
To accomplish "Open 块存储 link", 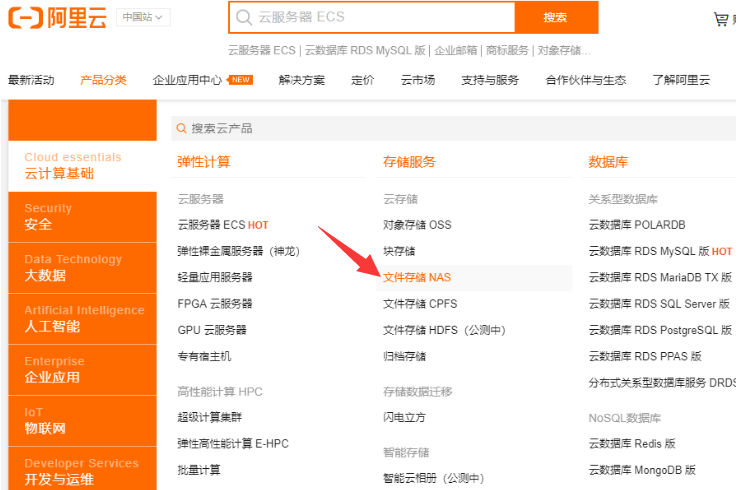I will click(x=399, y=251).
